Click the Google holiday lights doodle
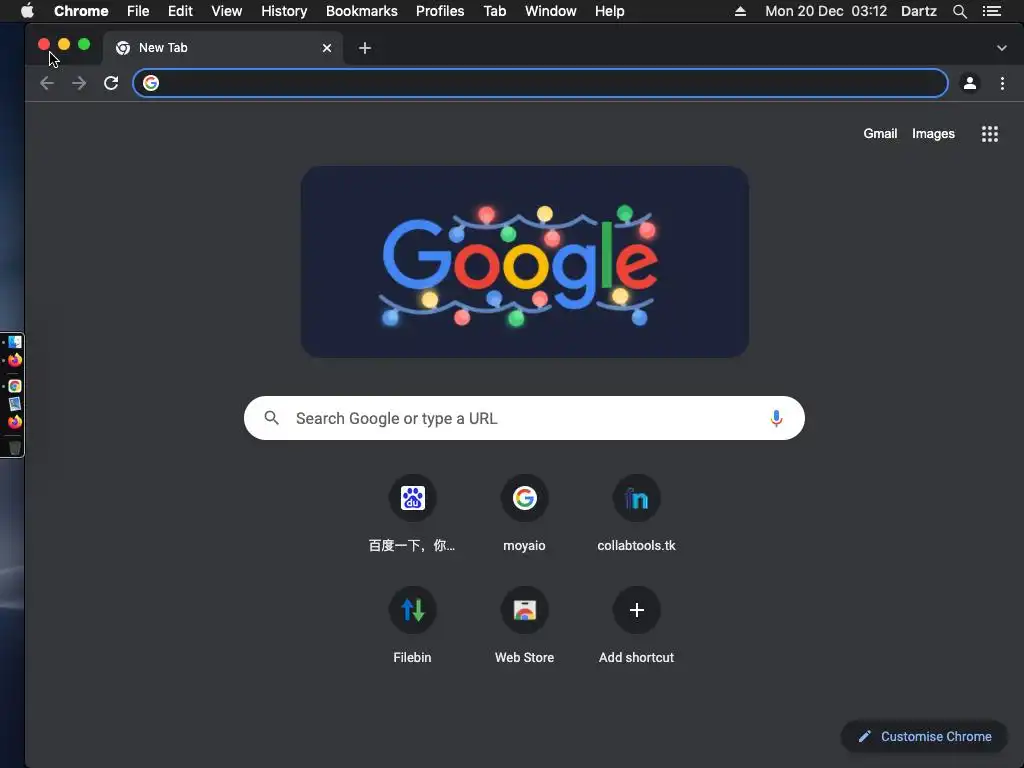1024x768 pixels. 524,261
